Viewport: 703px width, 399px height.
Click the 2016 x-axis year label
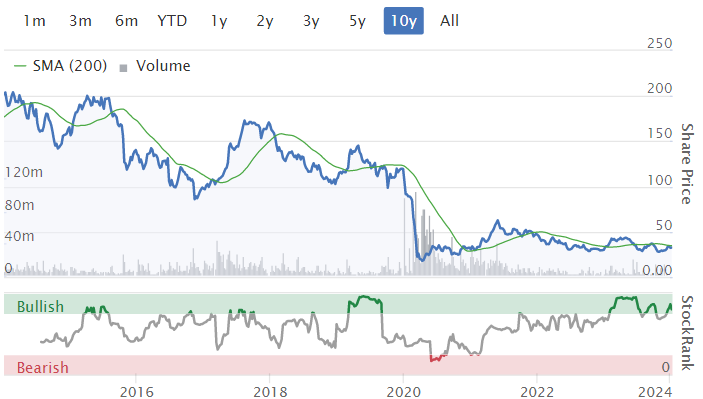(137, 392)
